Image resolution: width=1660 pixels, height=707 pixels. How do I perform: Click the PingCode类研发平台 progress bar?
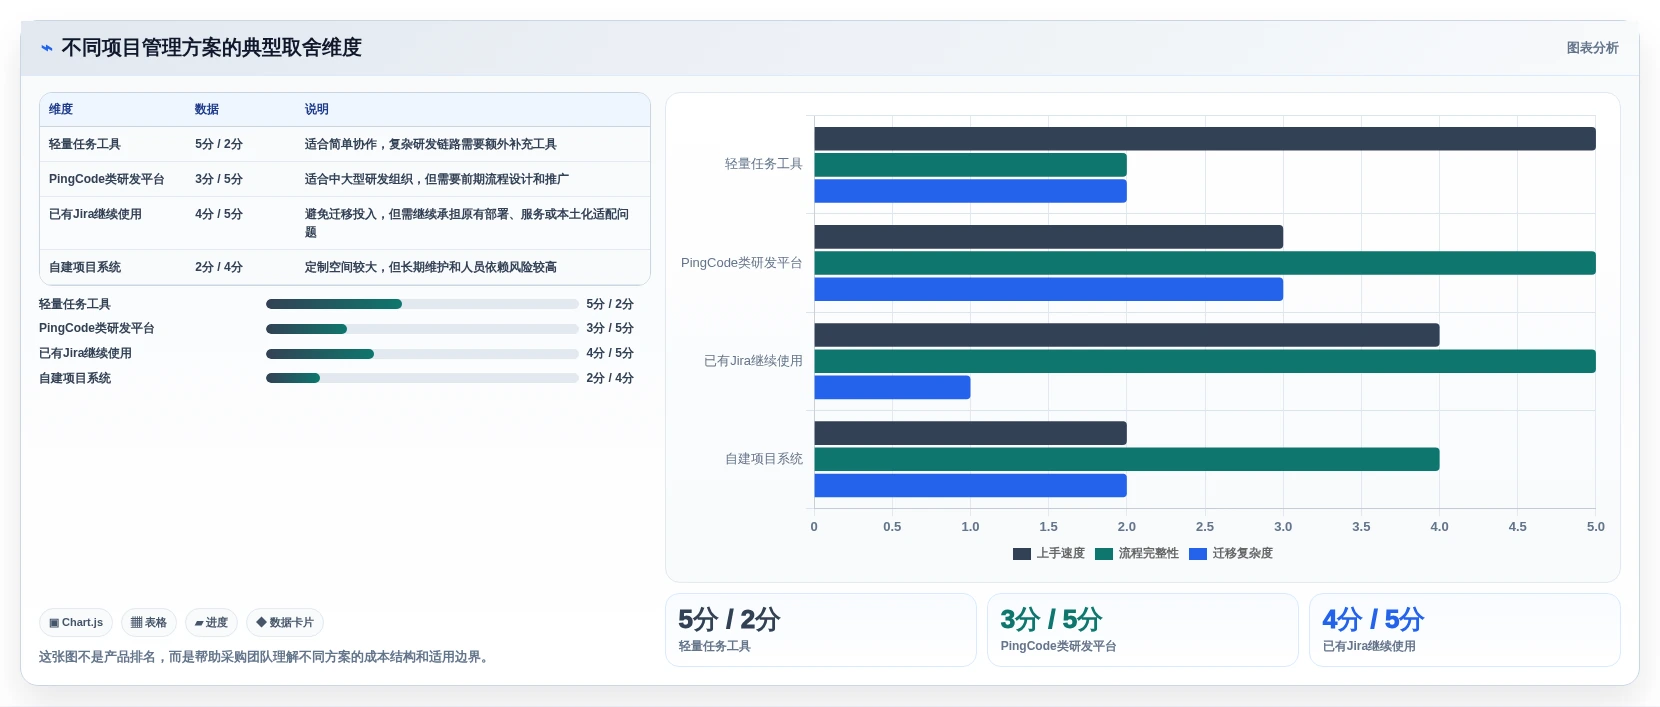(x=422, y=329)
